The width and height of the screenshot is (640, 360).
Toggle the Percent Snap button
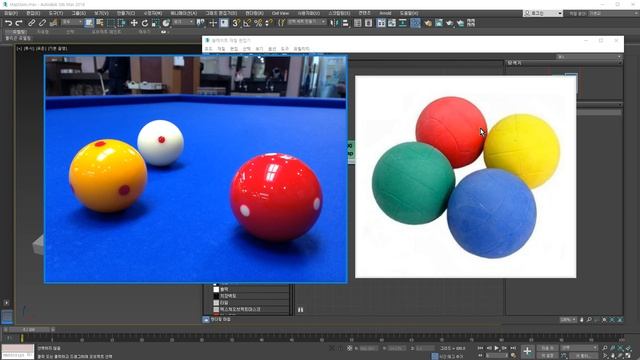pyautogui.click(x=258, y=23)
